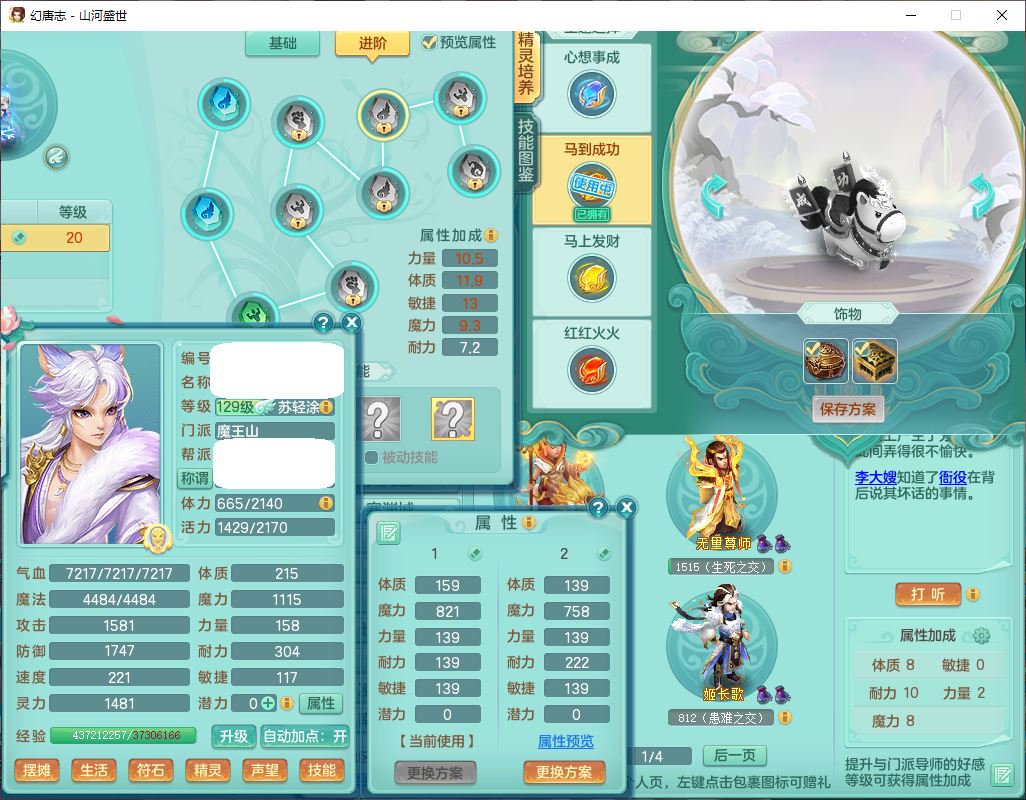Switch to the 进阶 tab
The width and height of the screenshot is (1026, 800).
pos(372,43)
